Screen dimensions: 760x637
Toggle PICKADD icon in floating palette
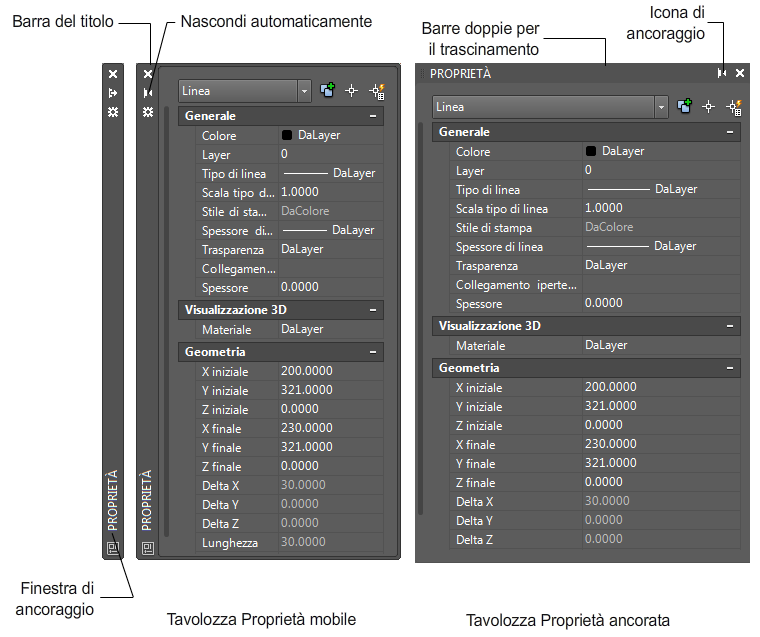328,90
